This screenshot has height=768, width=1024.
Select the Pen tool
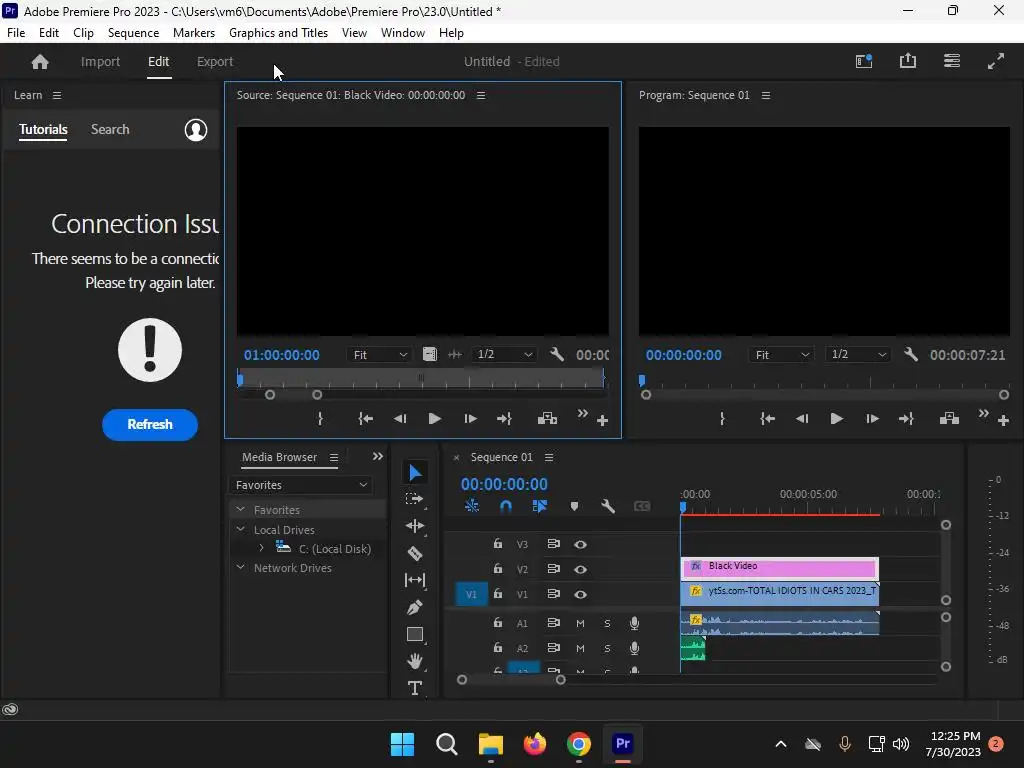point(415,607)
